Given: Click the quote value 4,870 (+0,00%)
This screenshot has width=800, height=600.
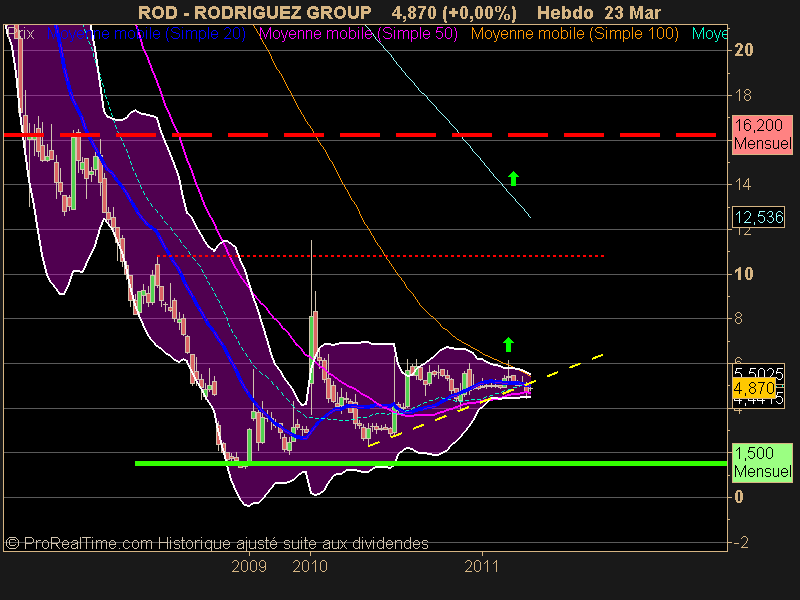Looking at the screenshot, I should tap(454, 13).
